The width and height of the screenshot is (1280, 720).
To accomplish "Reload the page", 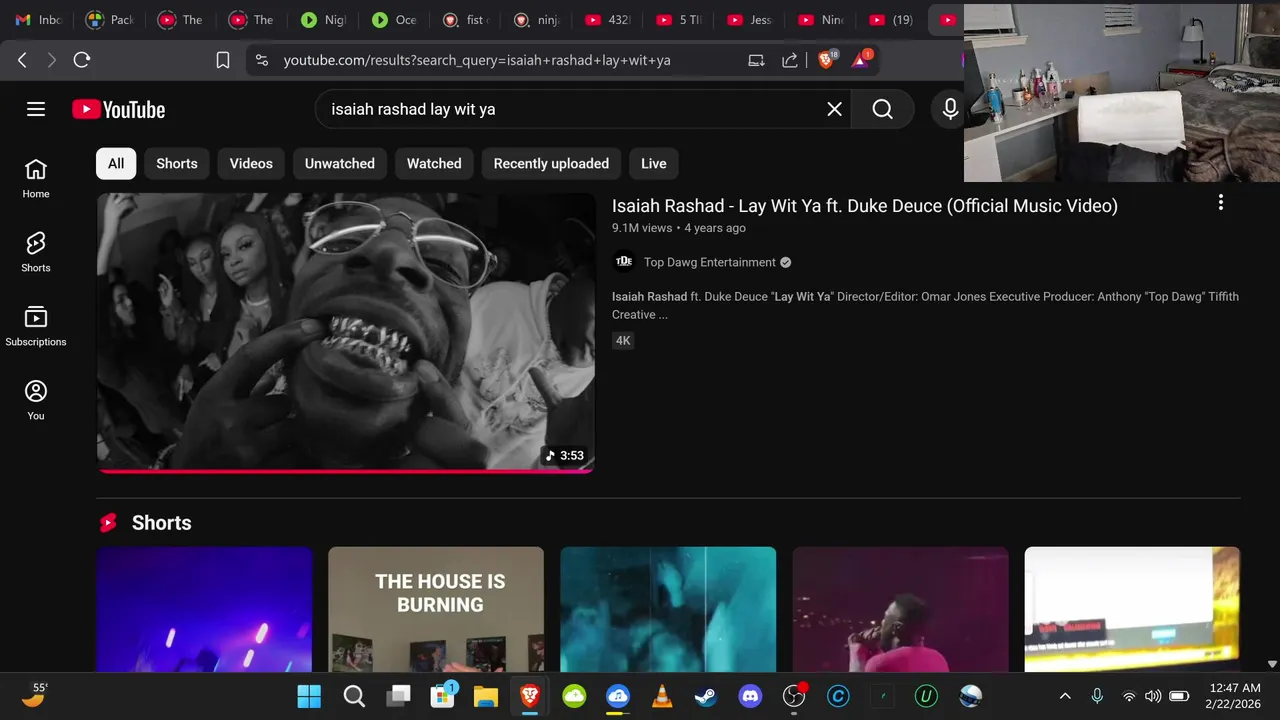I will click(82, 60).
